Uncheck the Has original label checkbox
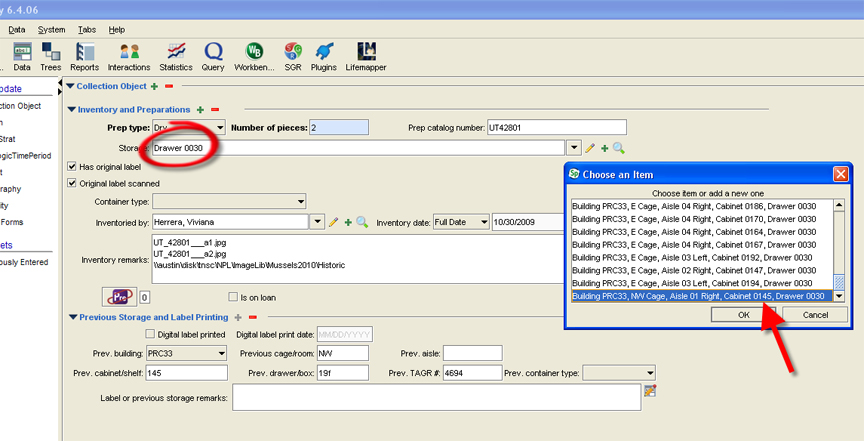The height and width of the screenshot is (441, 864). [x=72, y=166]
